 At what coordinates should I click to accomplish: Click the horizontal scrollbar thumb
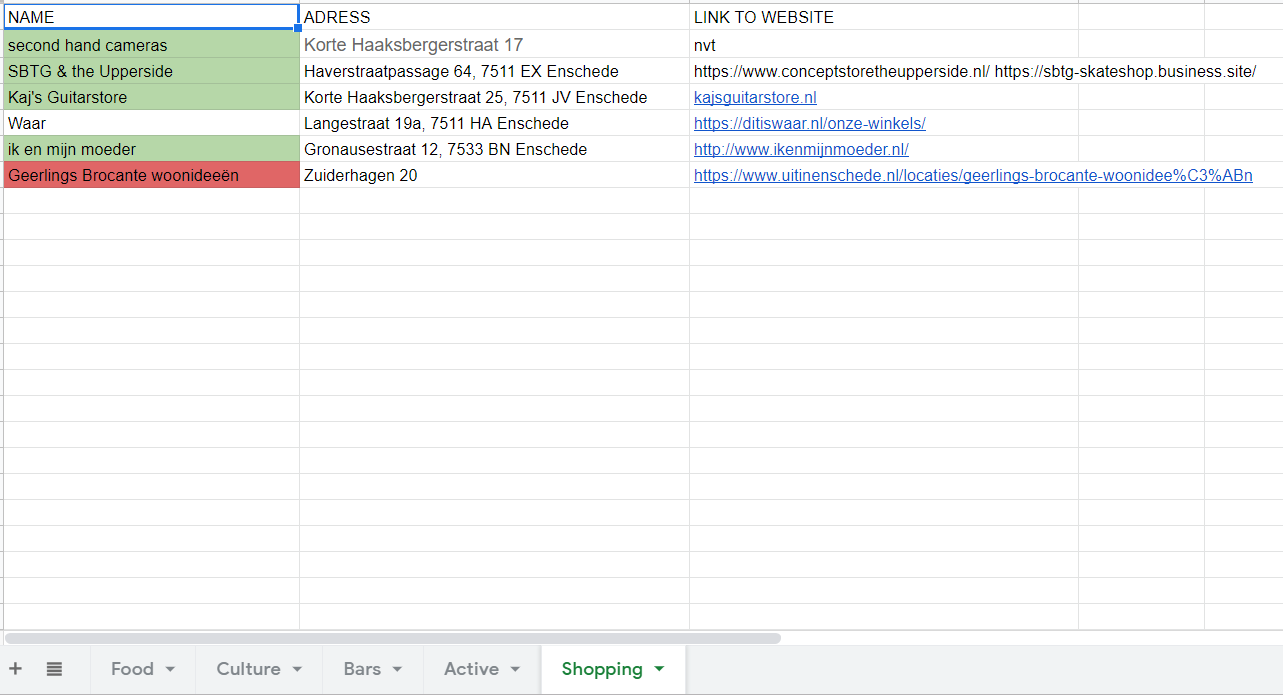pyautogui.click(x=393, y=638)
